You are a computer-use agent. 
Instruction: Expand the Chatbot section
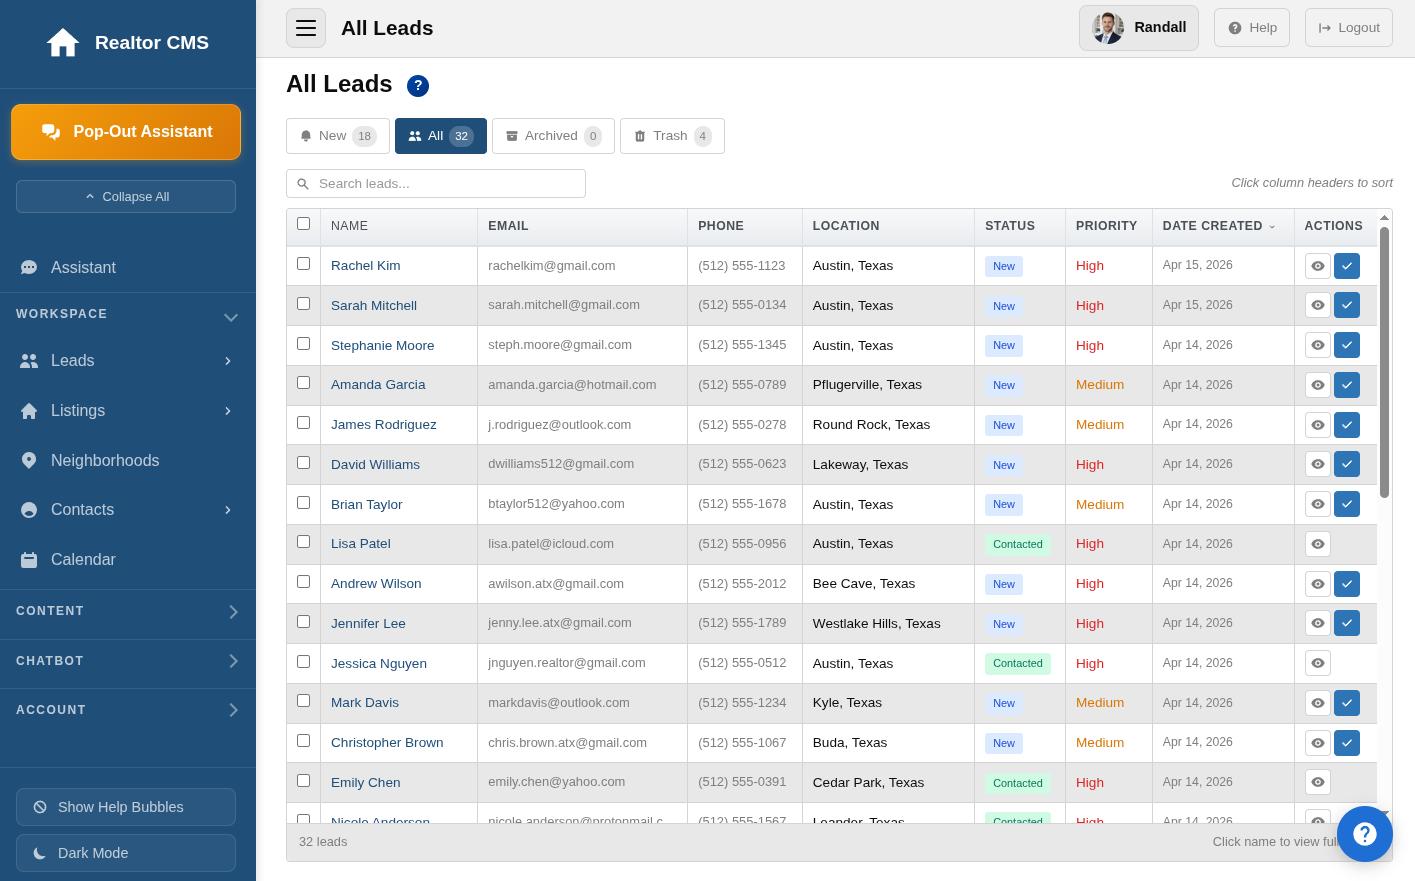coord(128,661)
